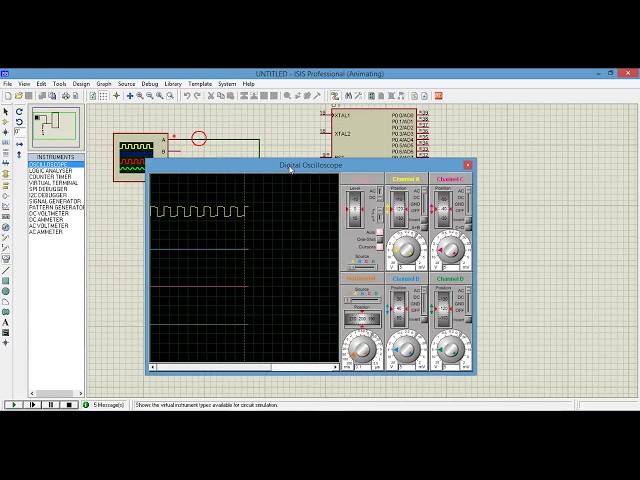Click the Junction dot mode icon

click(x=6, y=132)
